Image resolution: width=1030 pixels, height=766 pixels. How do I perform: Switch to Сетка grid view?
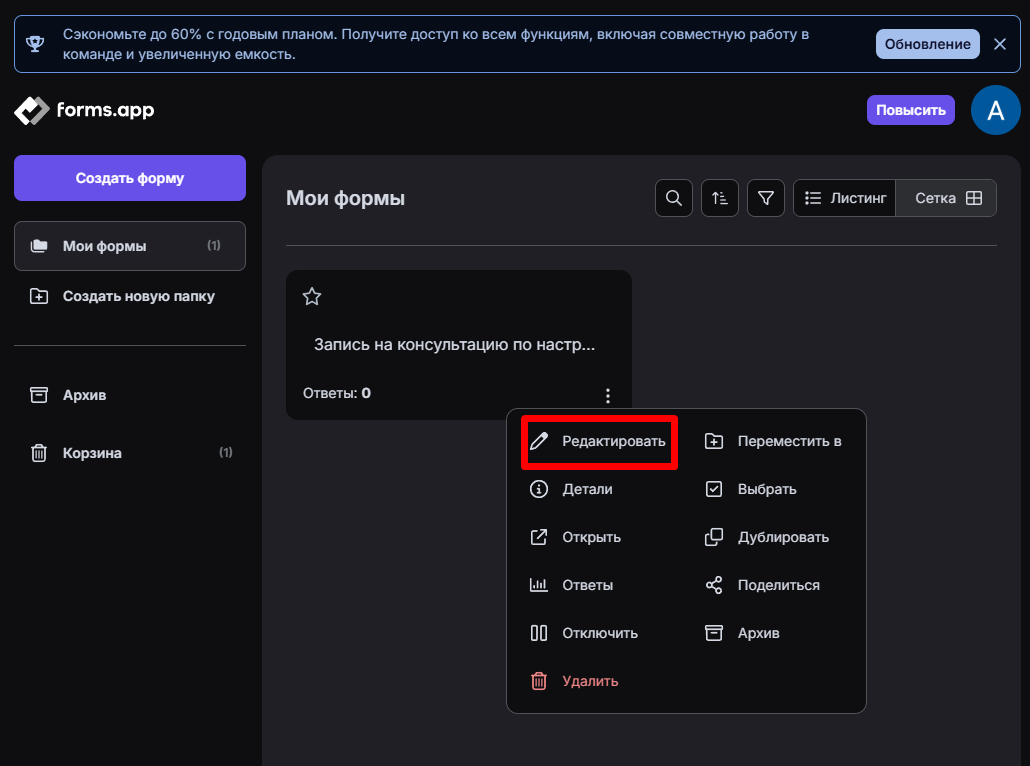point(948,198)
